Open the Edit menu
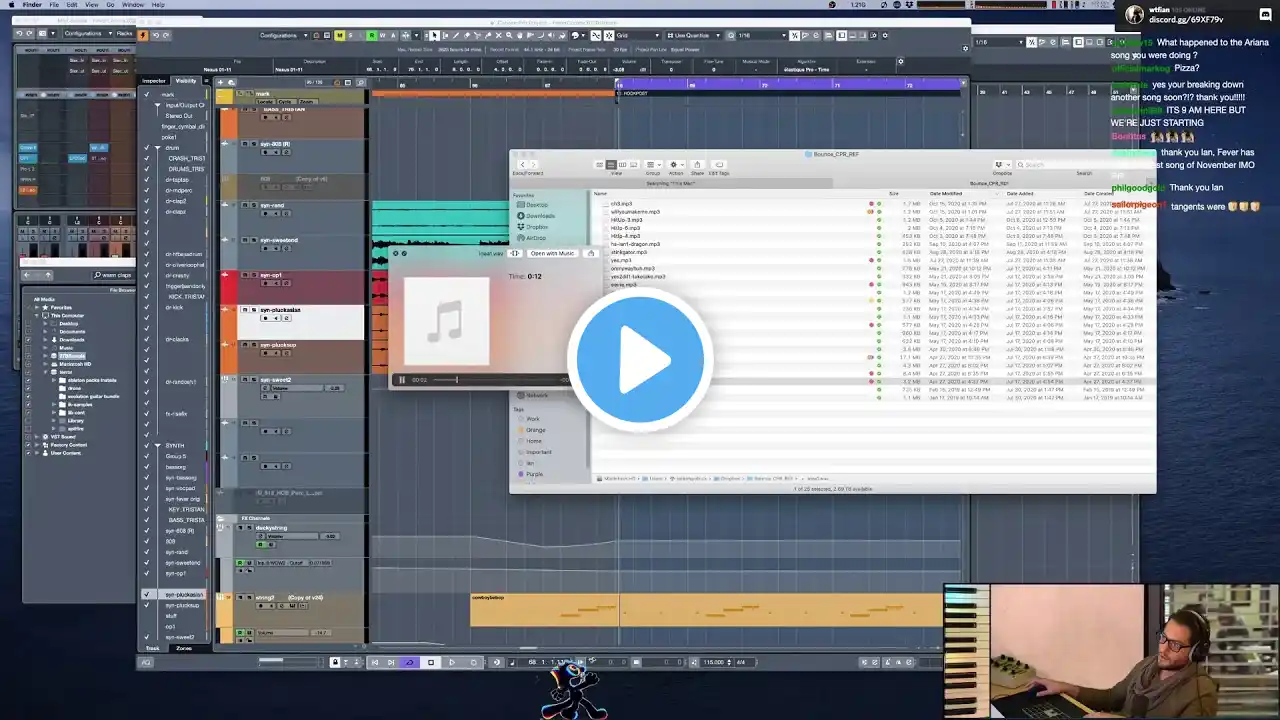Screen dimensions: 1280x720 (x=71, y=5)
